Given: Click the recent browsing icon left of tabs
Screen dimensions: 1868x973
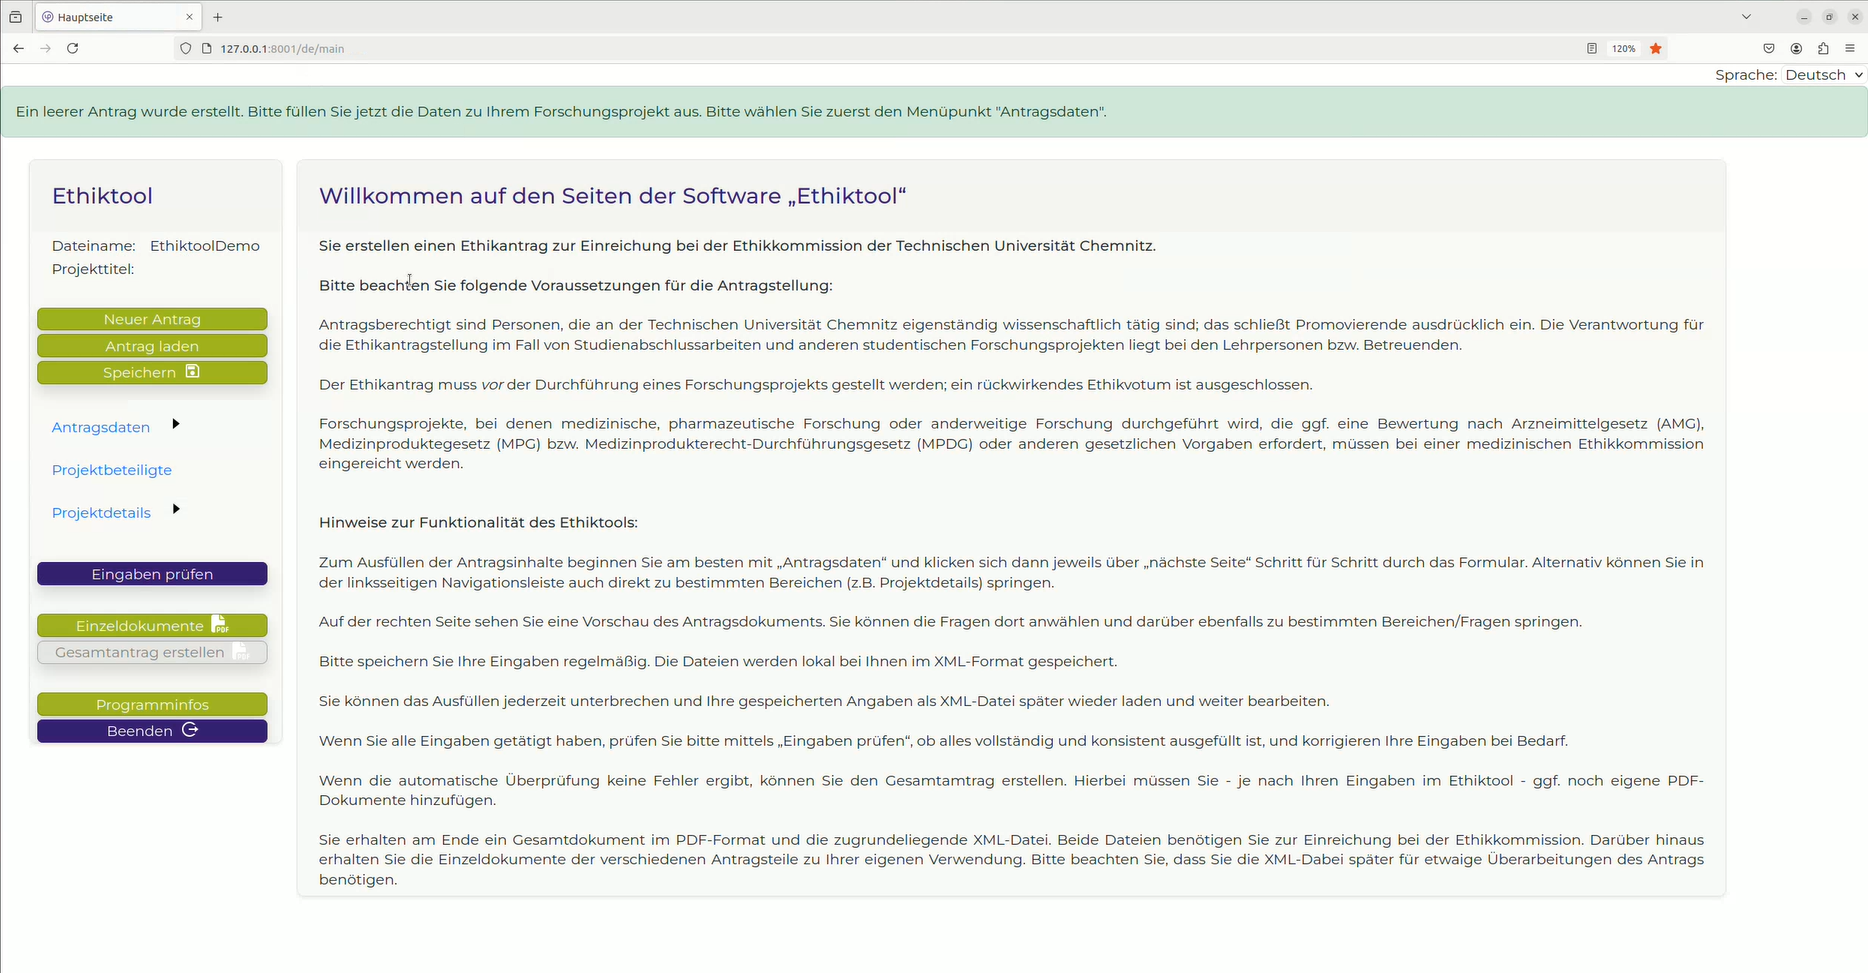Looking at the screenshot, I should tap(15, 17).
